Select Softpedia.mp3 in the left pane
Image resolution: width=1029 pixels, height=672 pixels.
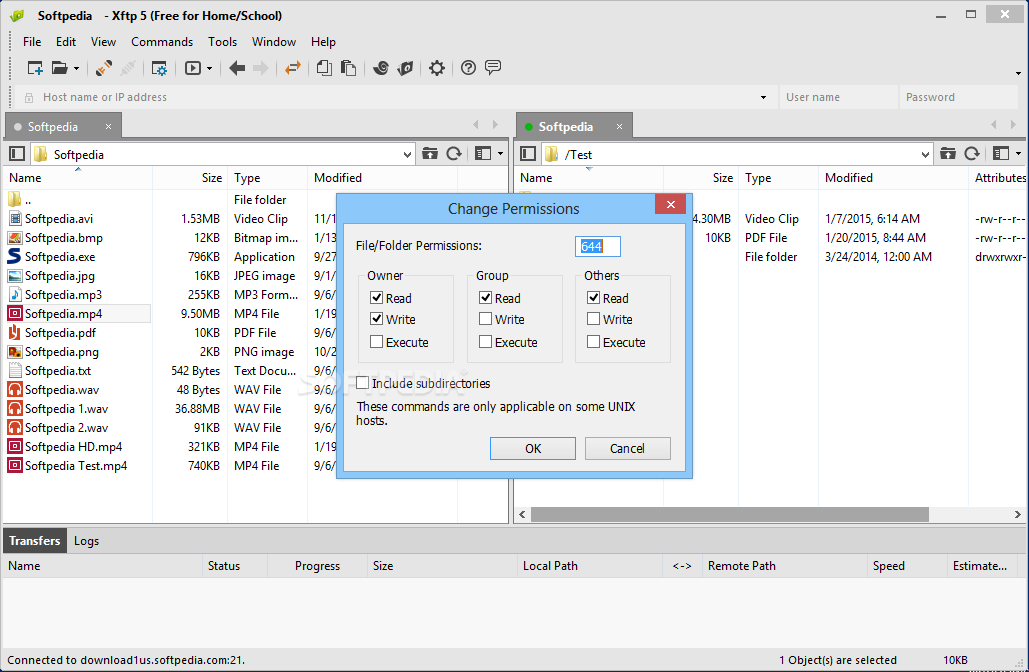63,295
